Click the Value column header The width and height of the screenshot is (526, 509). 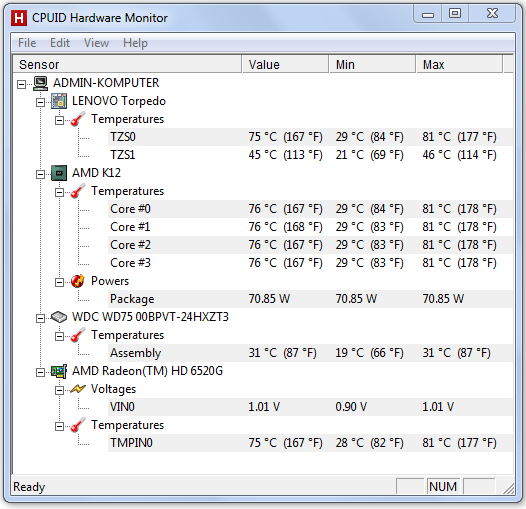(x=285, y=64)
